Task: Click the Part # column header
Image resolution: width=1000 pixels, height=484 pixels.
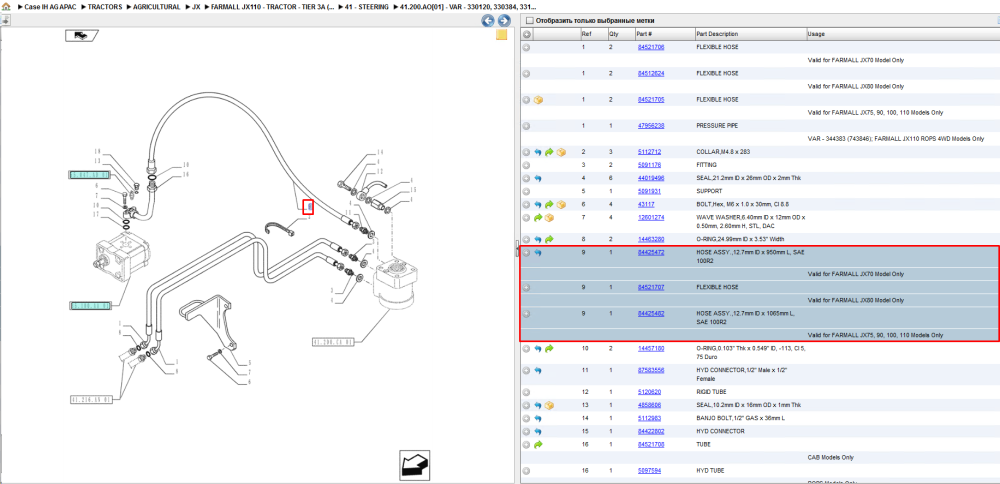Action: [x=664, y=34]
